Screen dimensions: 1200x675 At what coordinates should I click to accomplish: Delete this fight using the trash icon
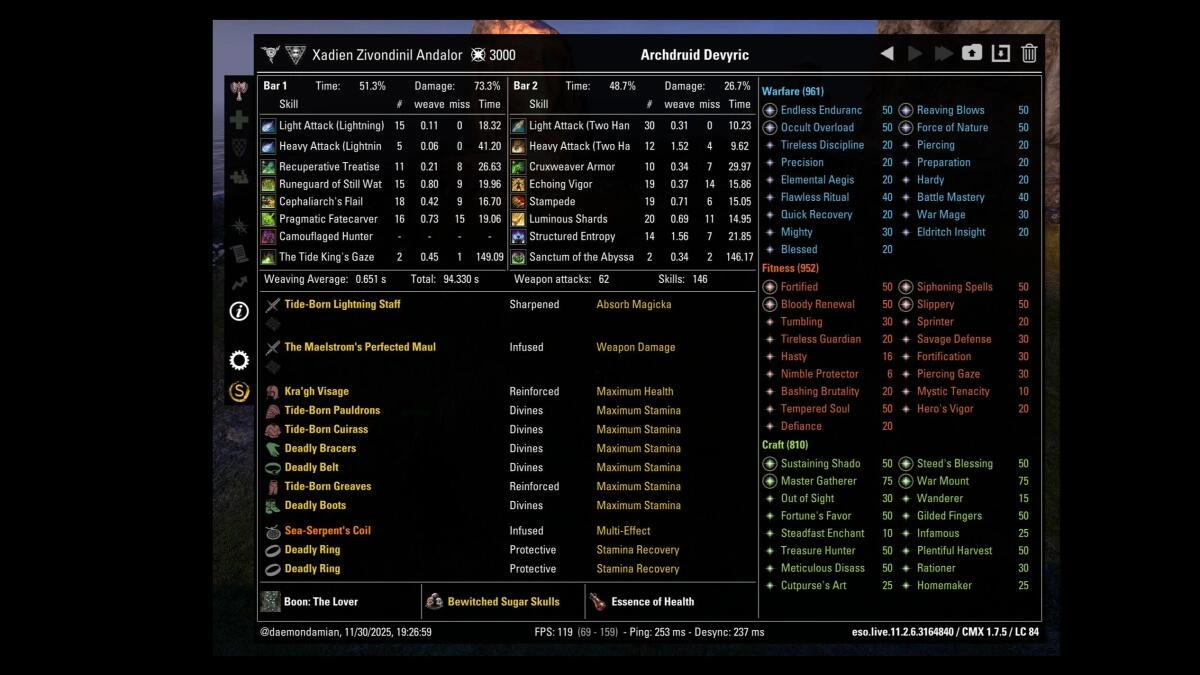(x=1029, y=55)
